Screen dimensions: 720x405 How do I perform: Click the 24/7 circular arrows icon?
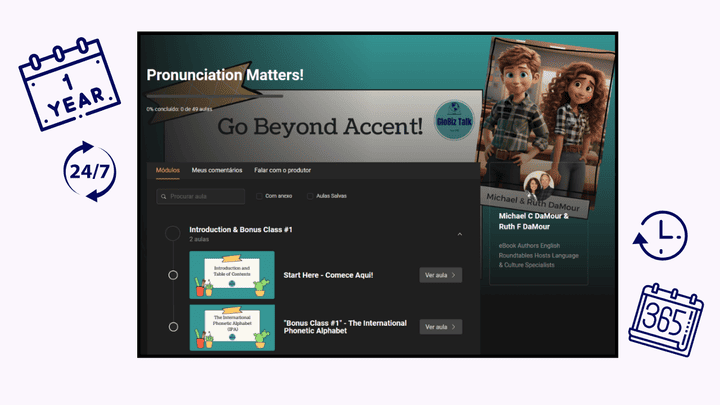(90, 171)
